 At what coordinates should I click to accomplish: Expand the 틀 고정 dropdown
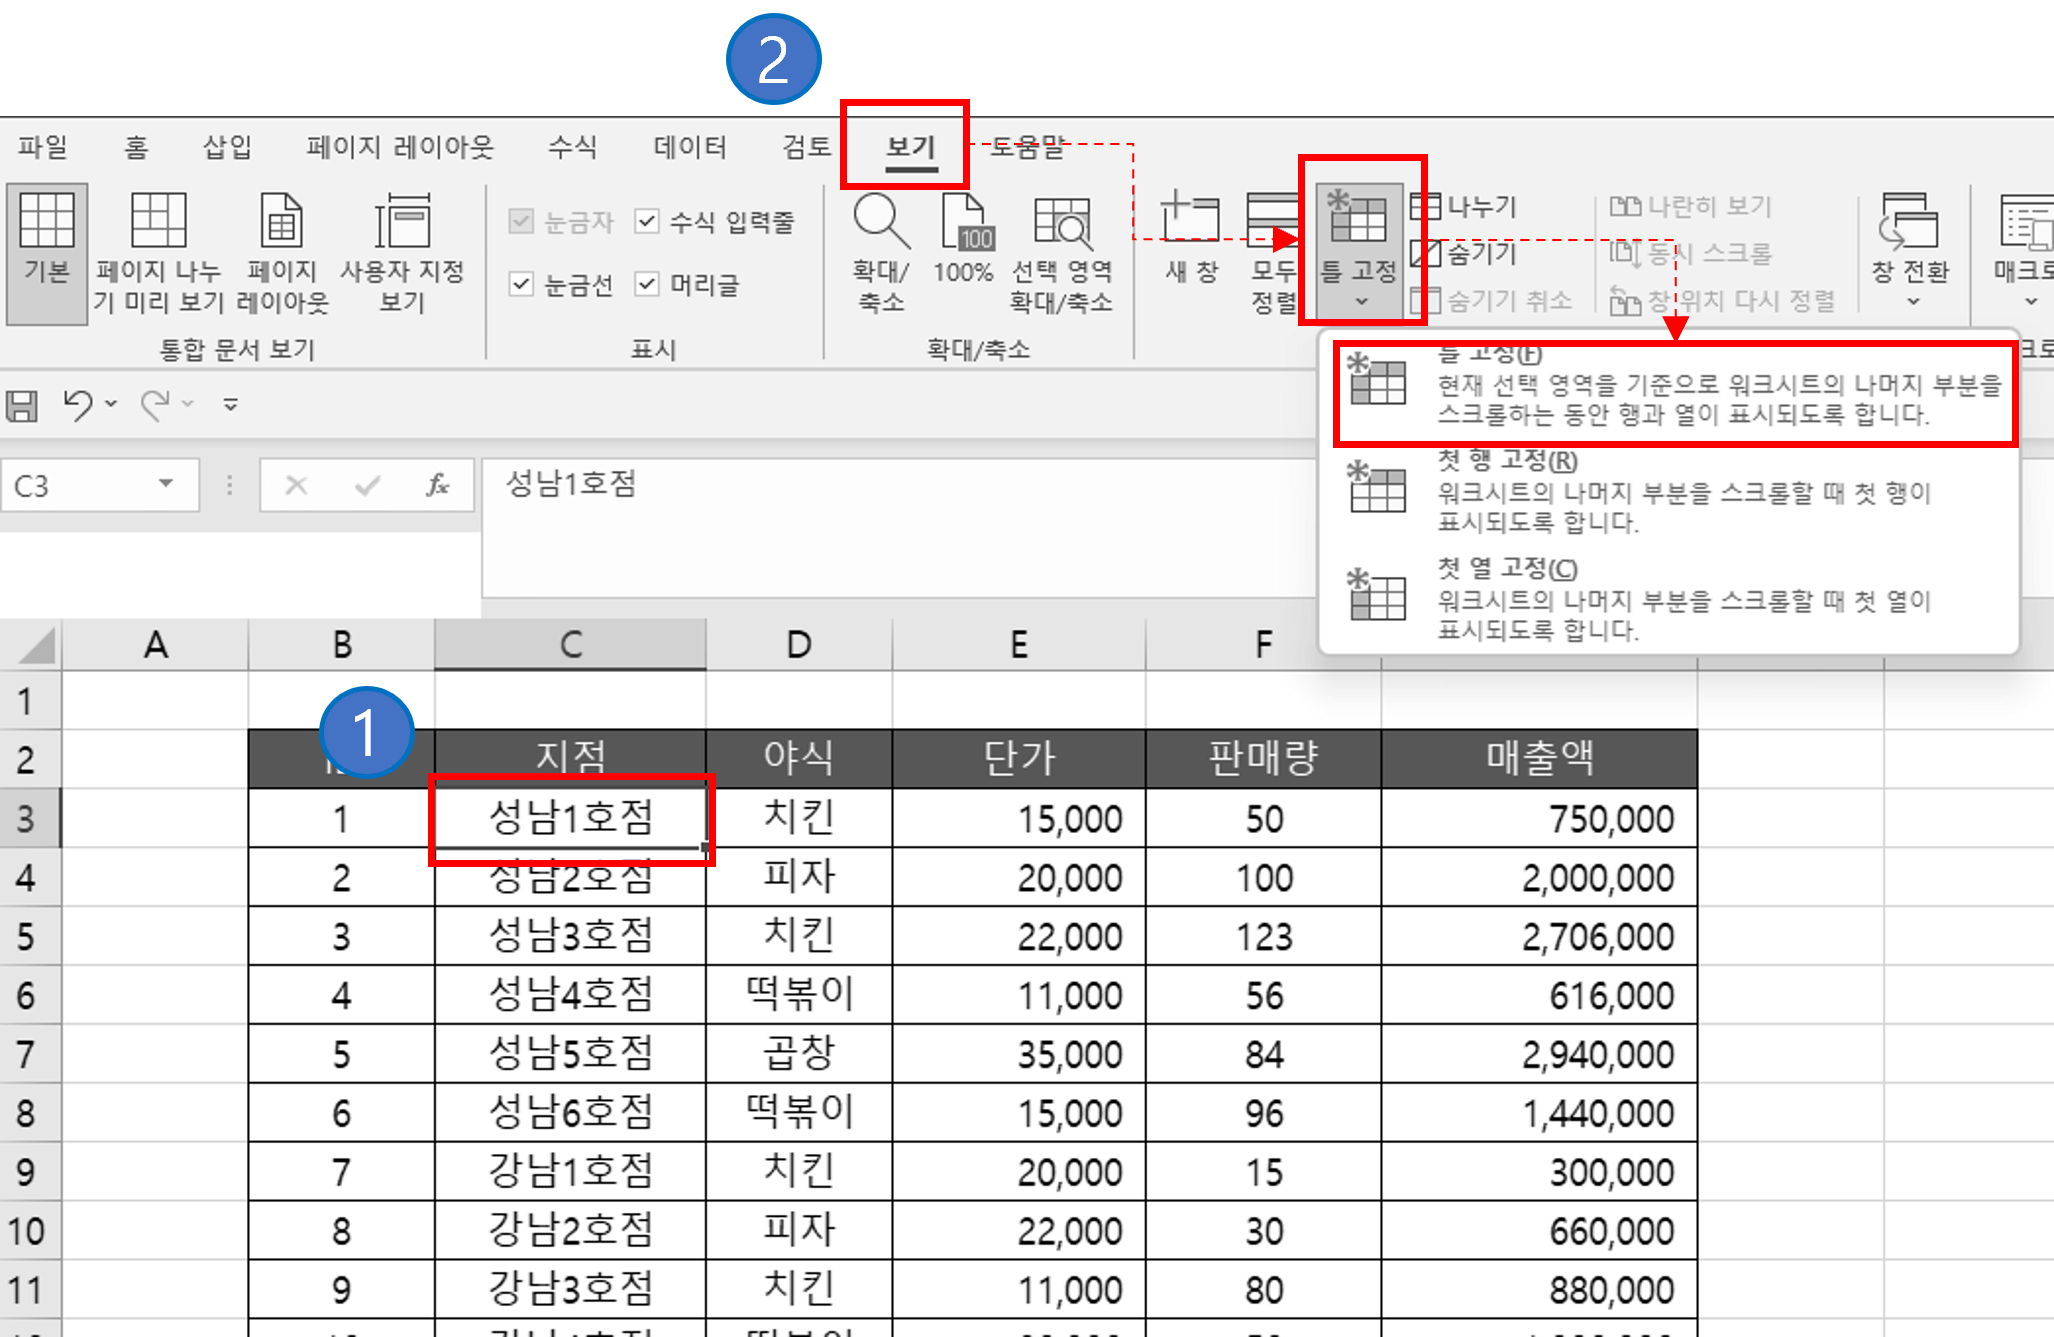click(1360, 300)
